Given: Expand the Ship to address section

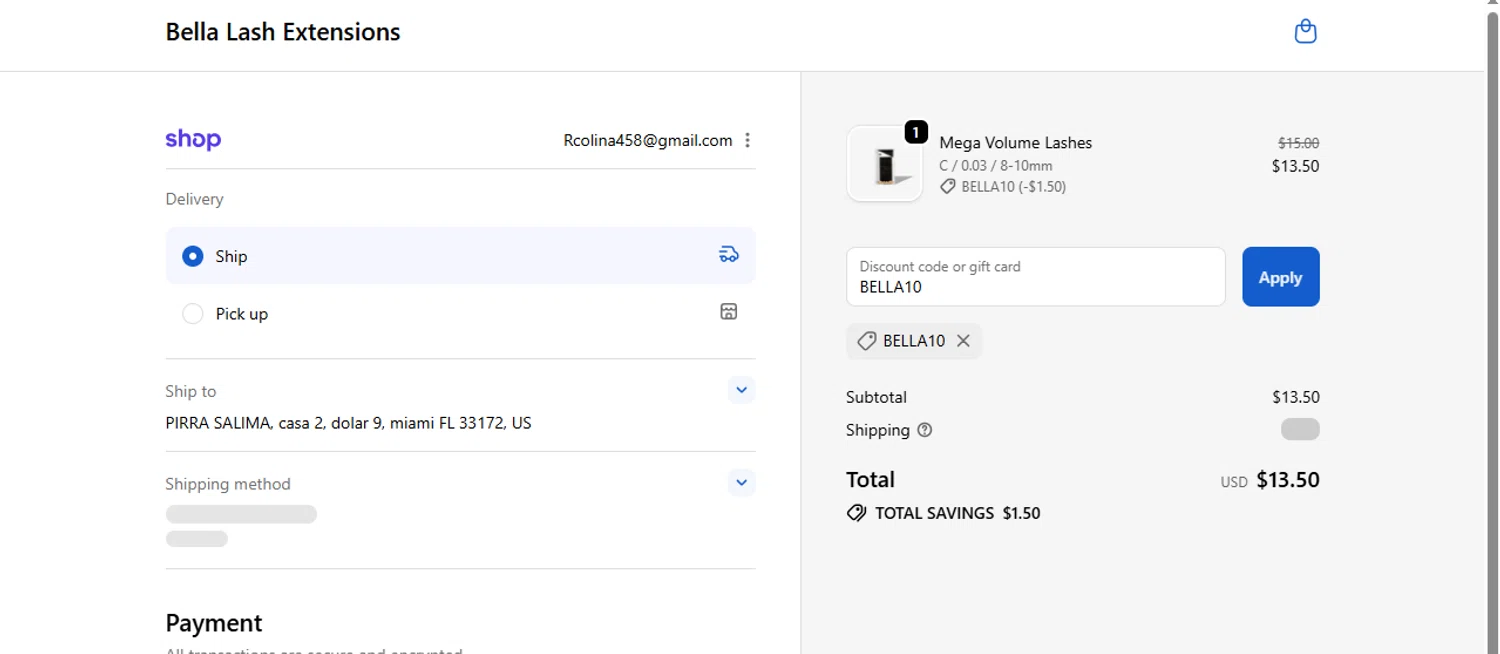Looking at the screenshot, I should point(741,390).
